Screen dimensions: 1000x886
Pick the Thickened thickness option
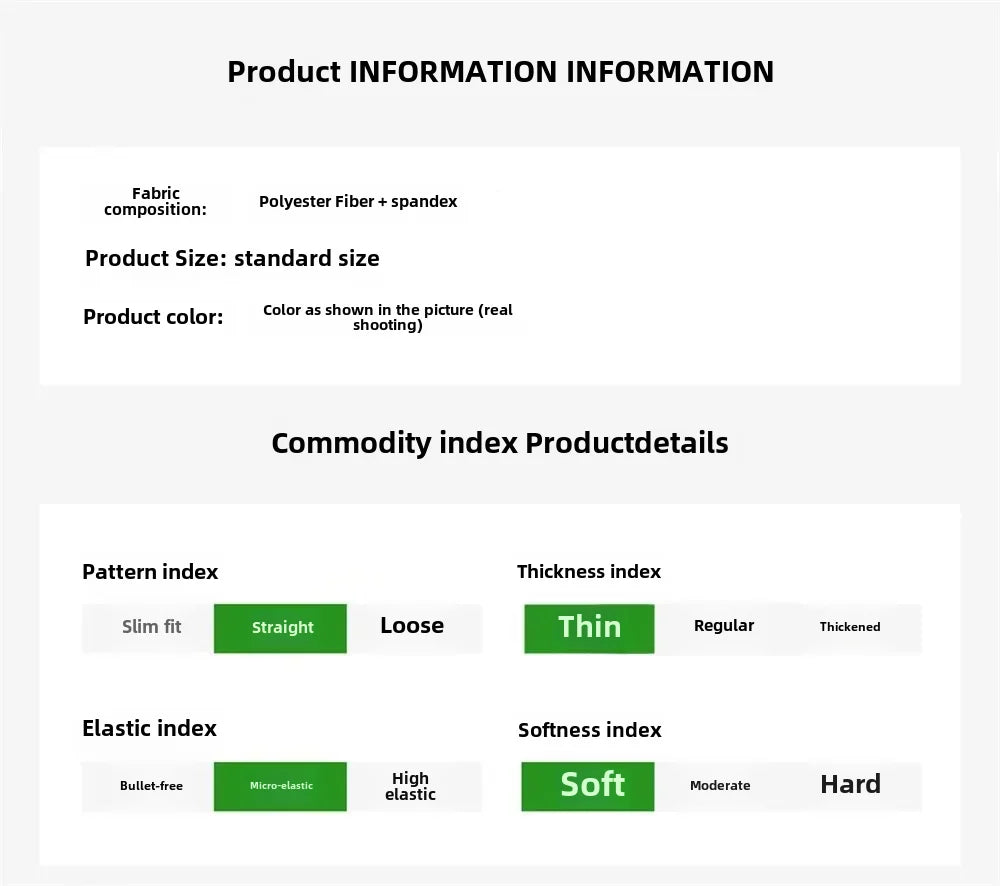click(x=849, y=627)
